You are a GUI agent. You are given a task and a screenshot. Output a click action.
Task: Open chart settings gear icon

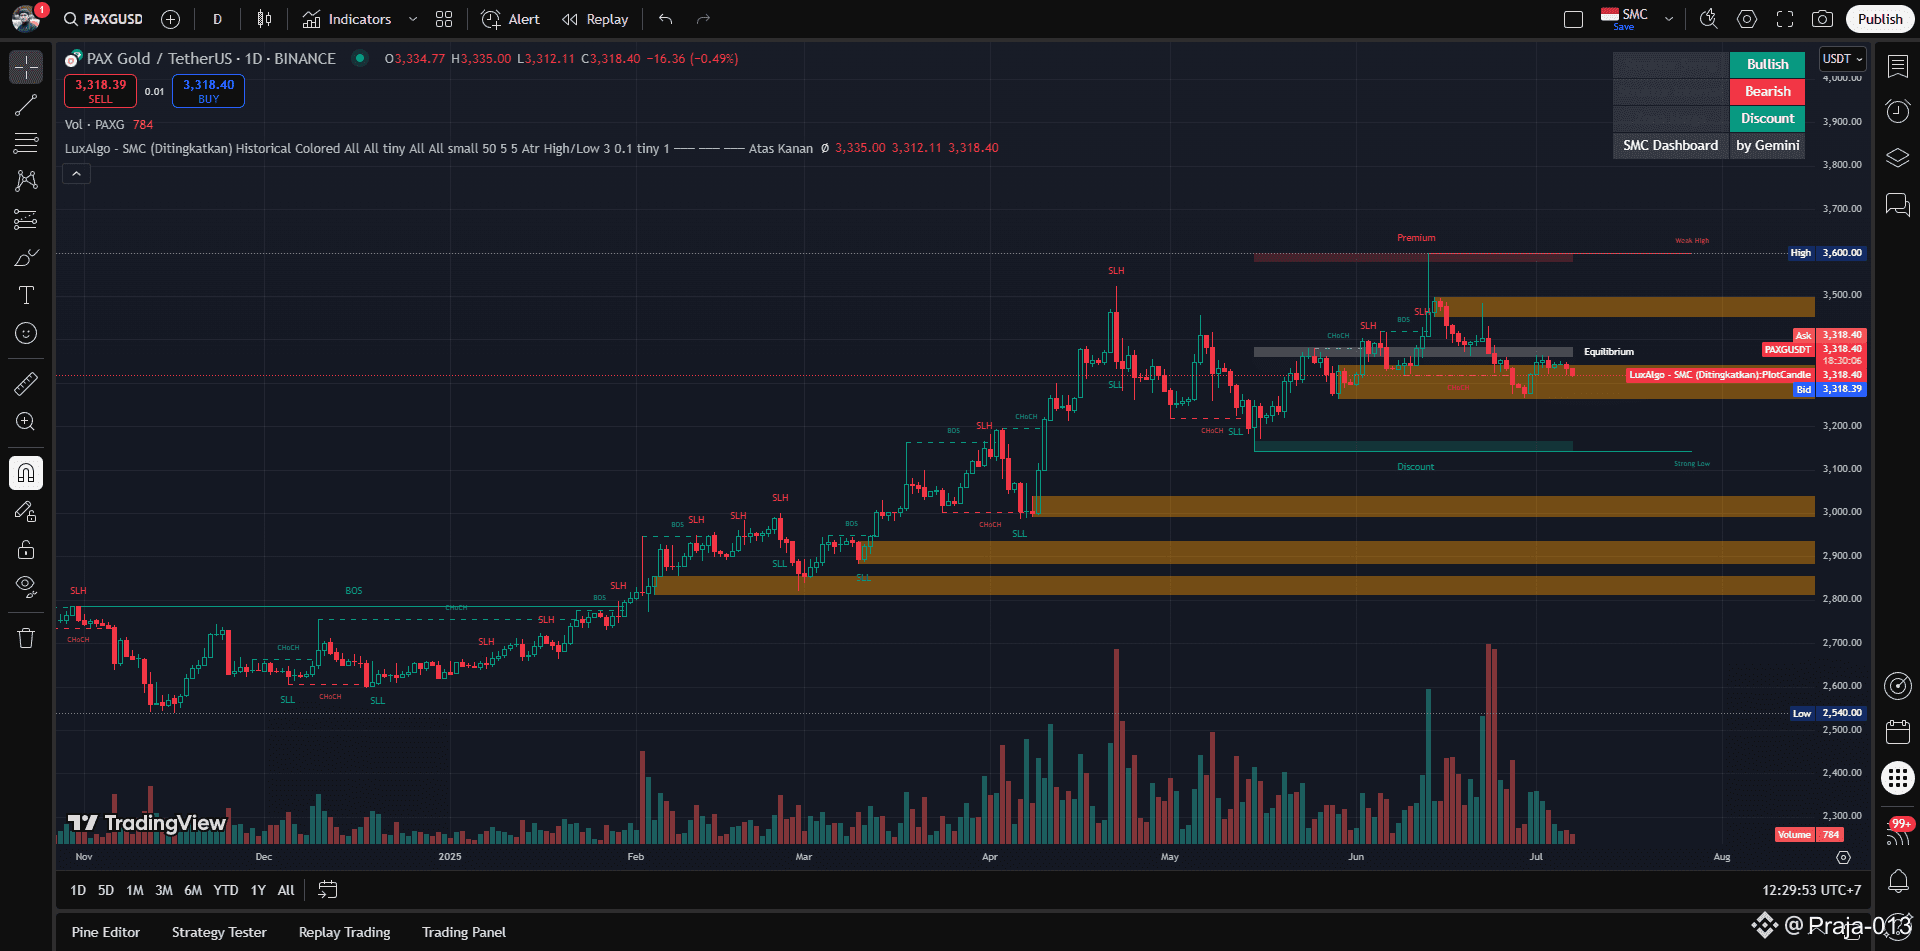click(x=1747, y=19)
